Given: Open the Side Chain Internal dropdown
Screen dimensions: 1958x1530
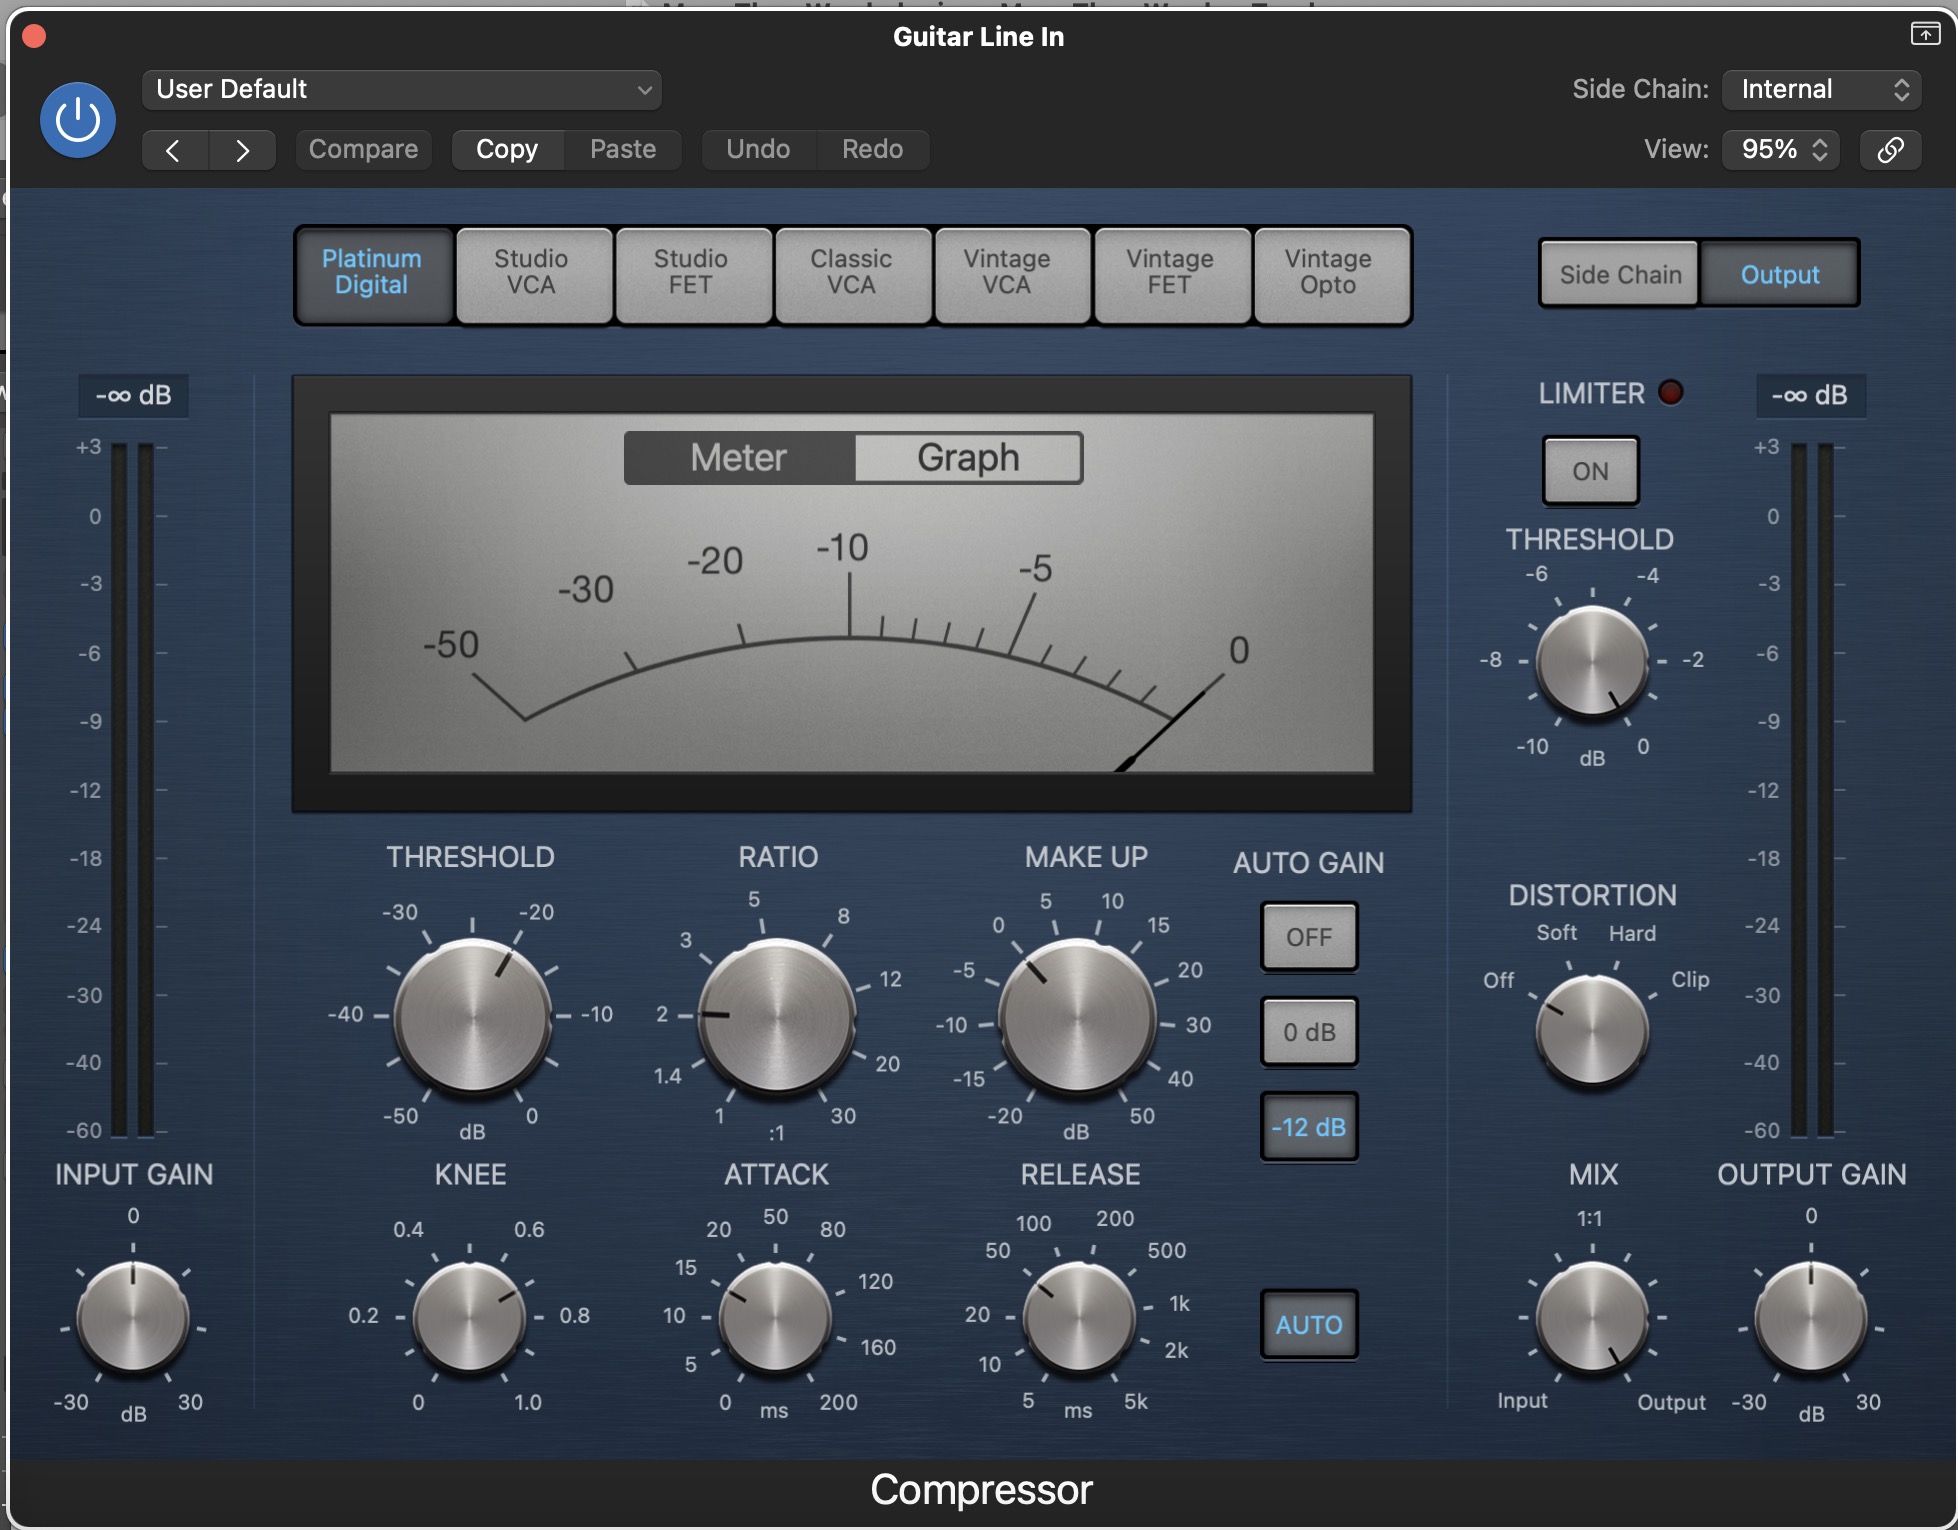Looking at the screenshot, I should pyautogui.click(x=1822, y=90).
